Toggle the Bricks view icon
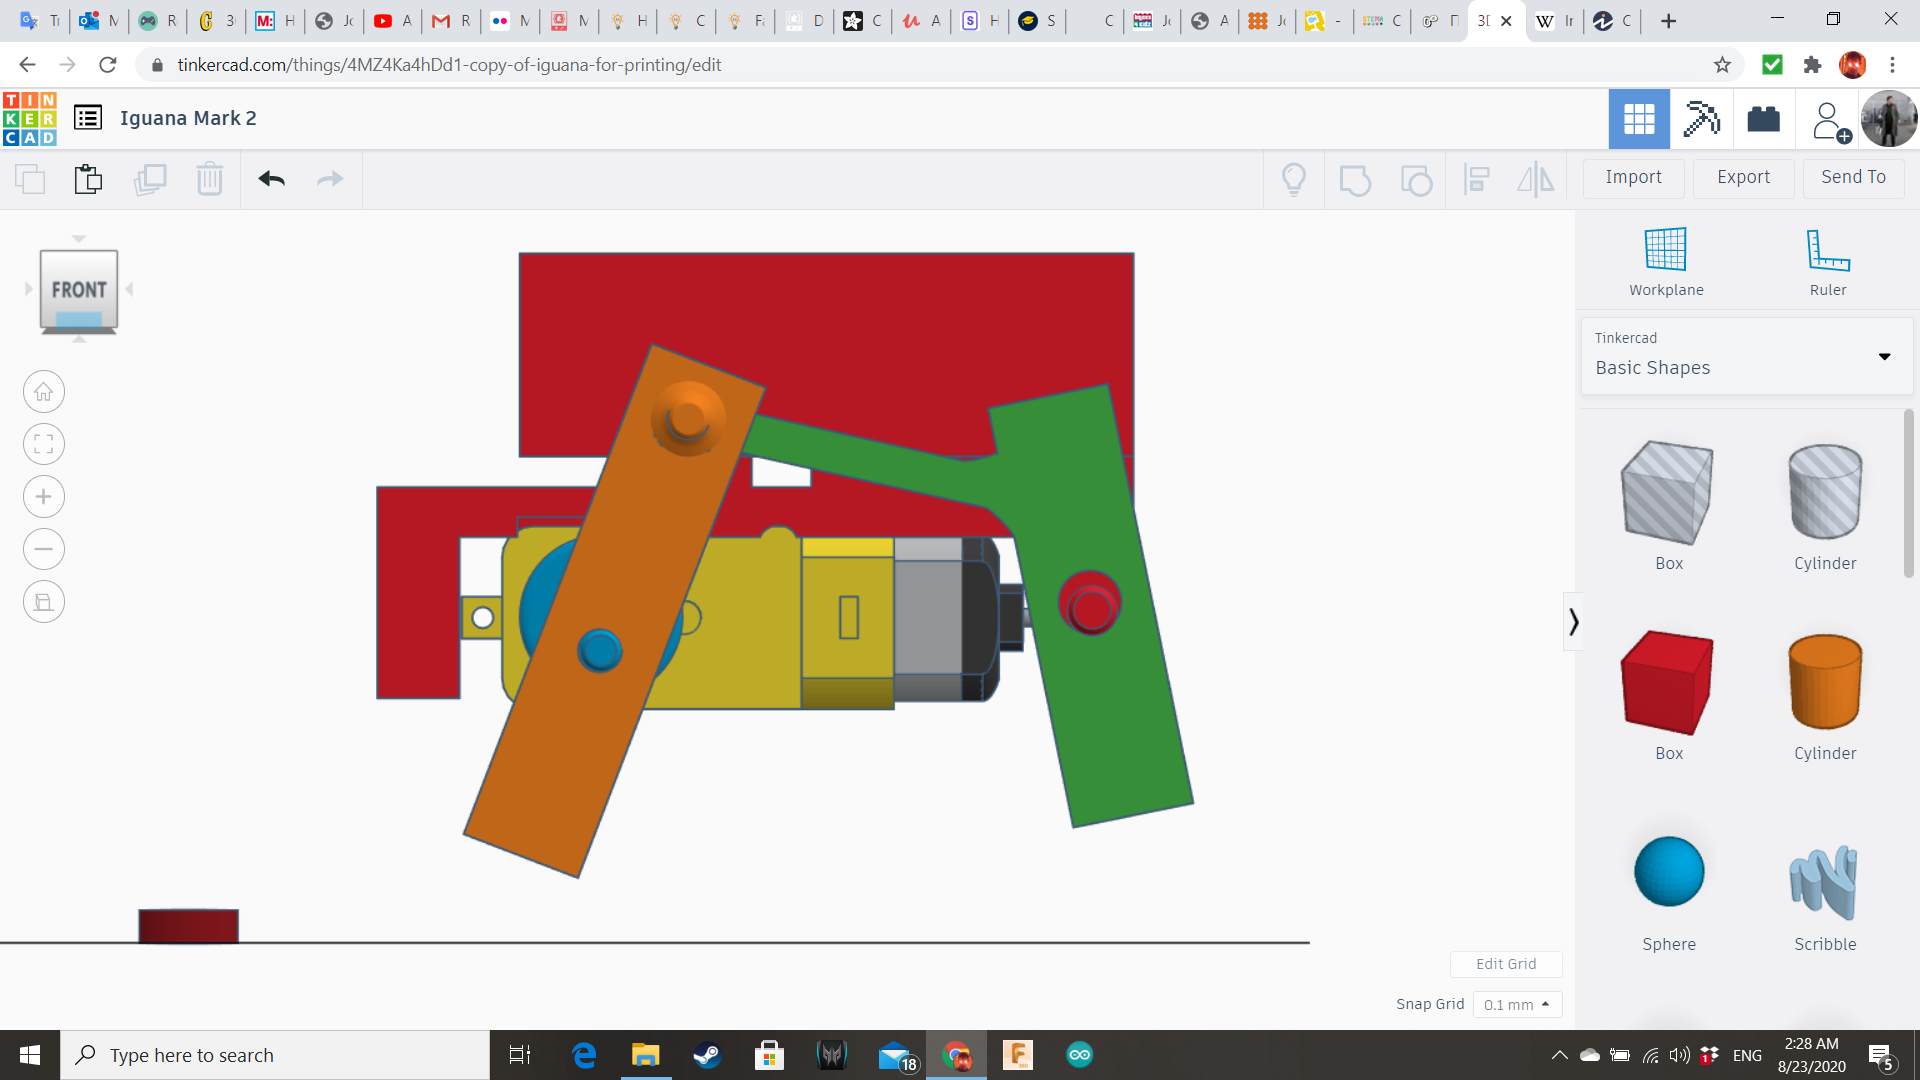 (1763, 119)
